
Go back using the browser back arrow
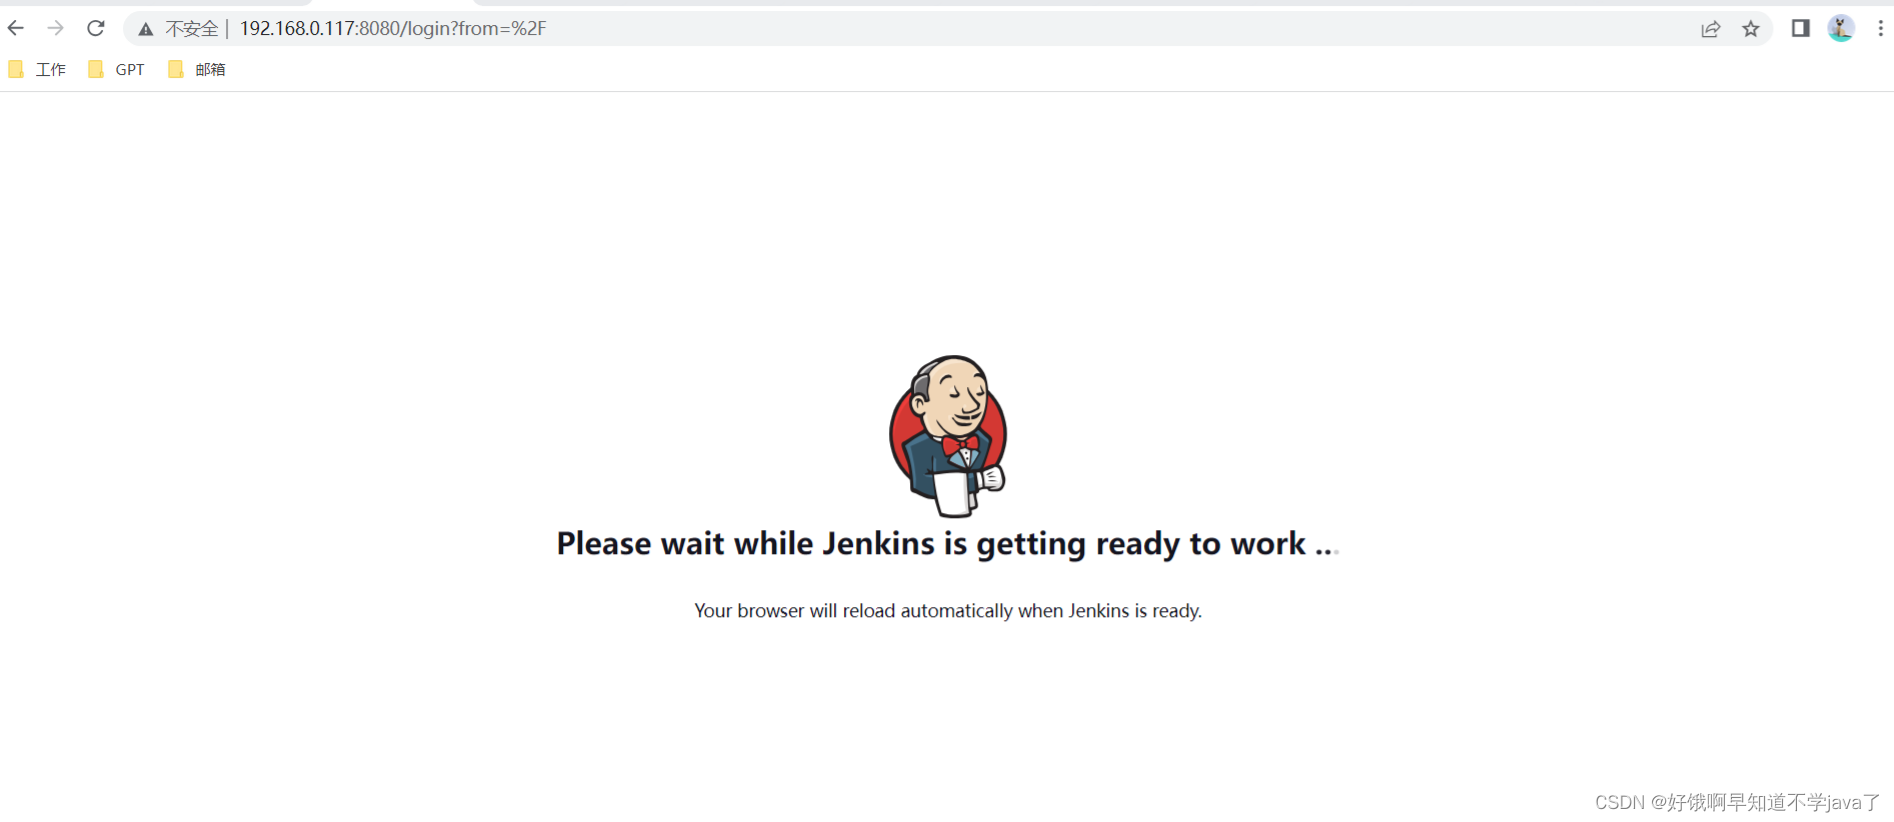(16, 28)
